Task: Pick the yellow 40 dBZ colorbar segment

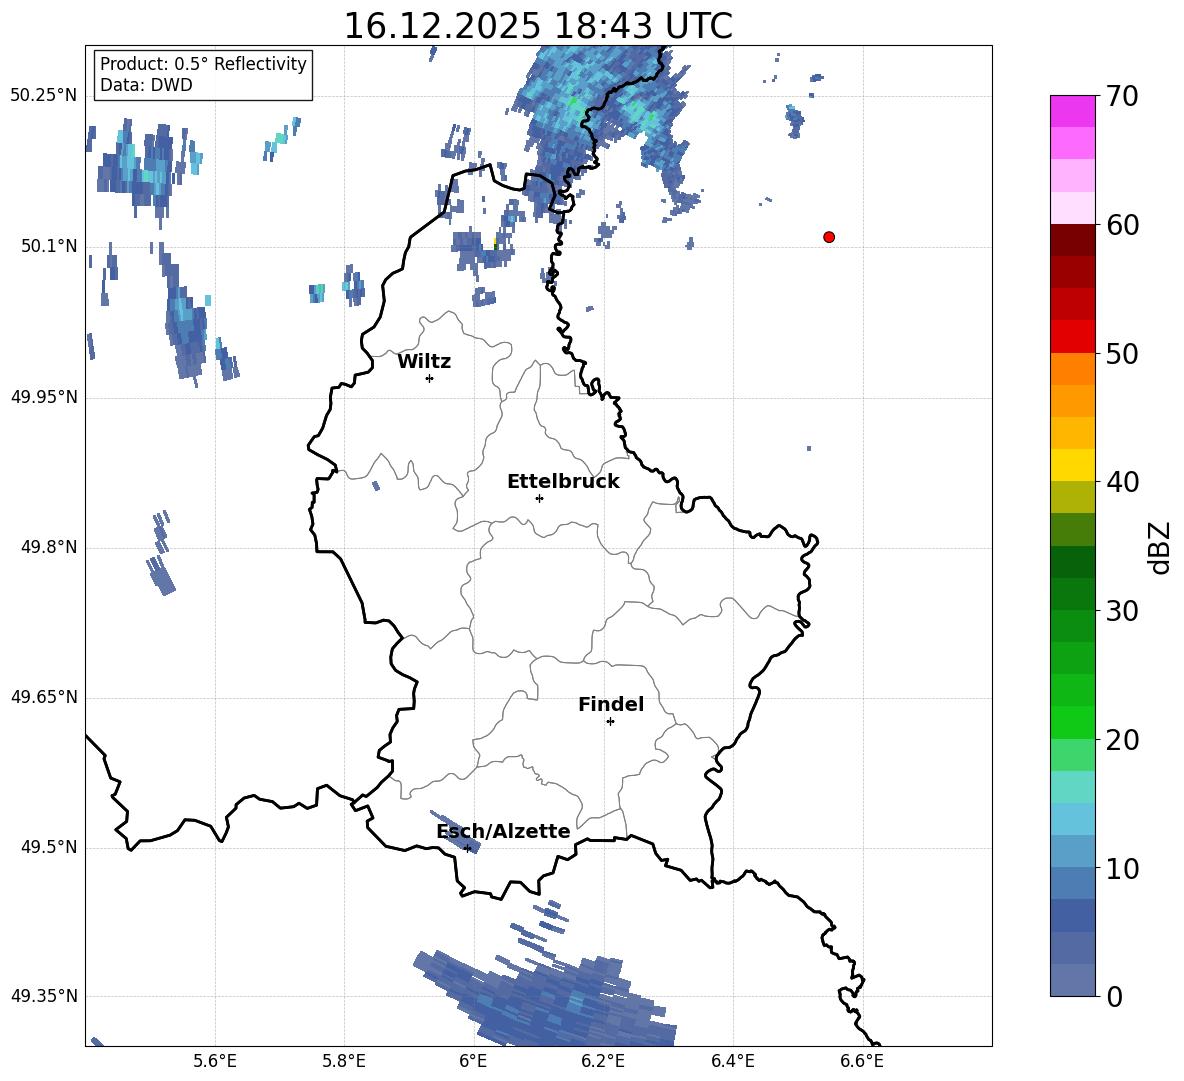Action: tap(1073, 465)
